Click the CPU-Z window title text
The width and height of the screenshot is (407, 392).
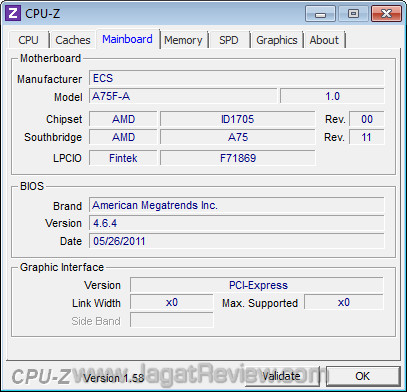(x=43, y=14)
